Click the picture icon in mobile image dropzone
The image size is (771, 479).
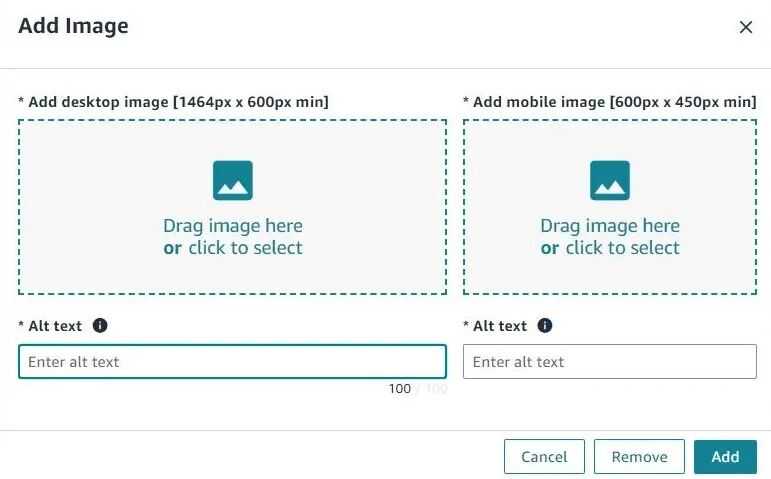coord(610,181)
